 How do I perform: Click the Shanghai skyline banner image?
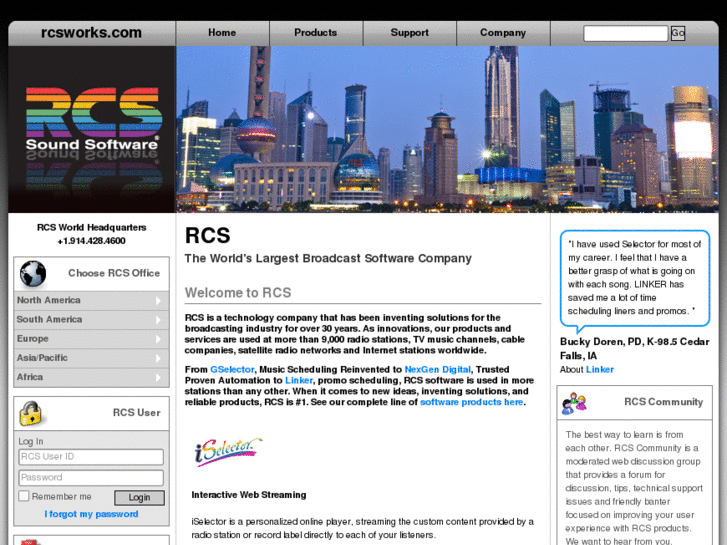[447, 129]
